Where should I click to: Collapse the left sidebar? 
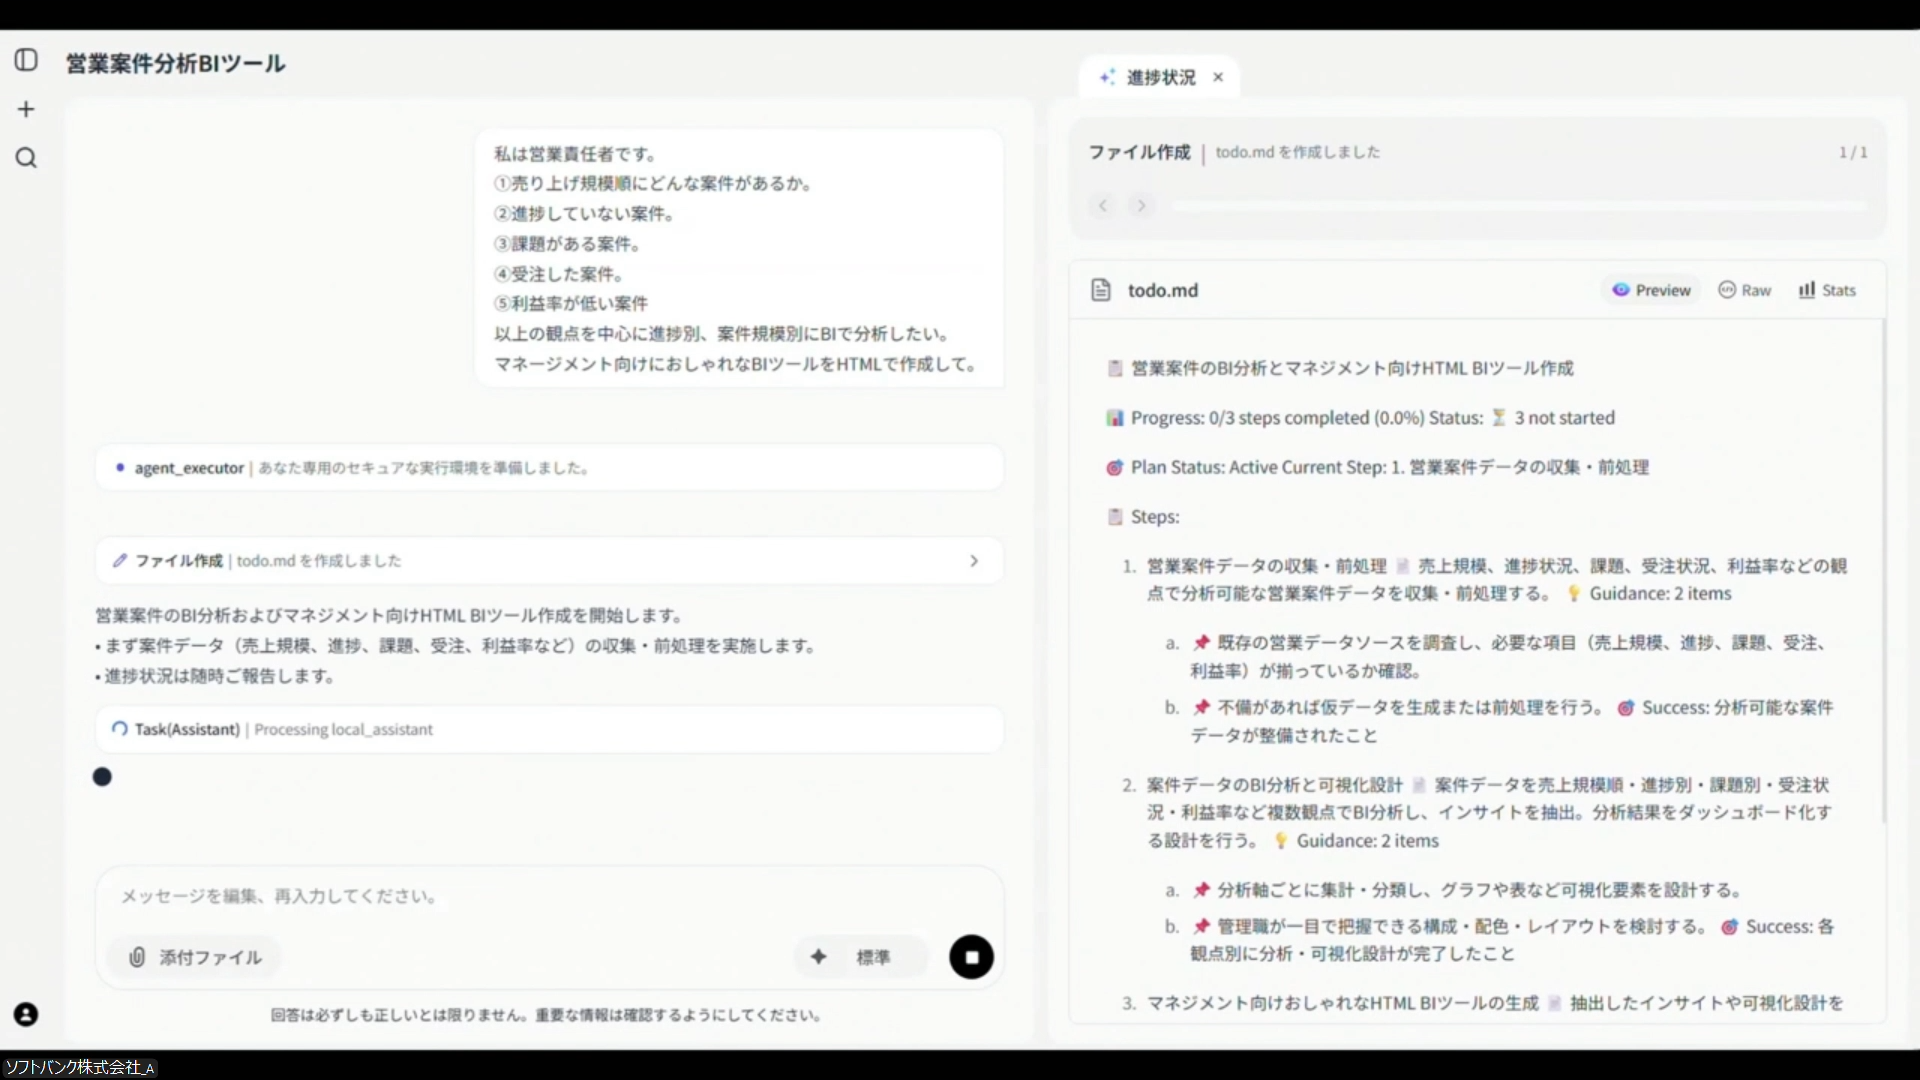coord(26,59)
